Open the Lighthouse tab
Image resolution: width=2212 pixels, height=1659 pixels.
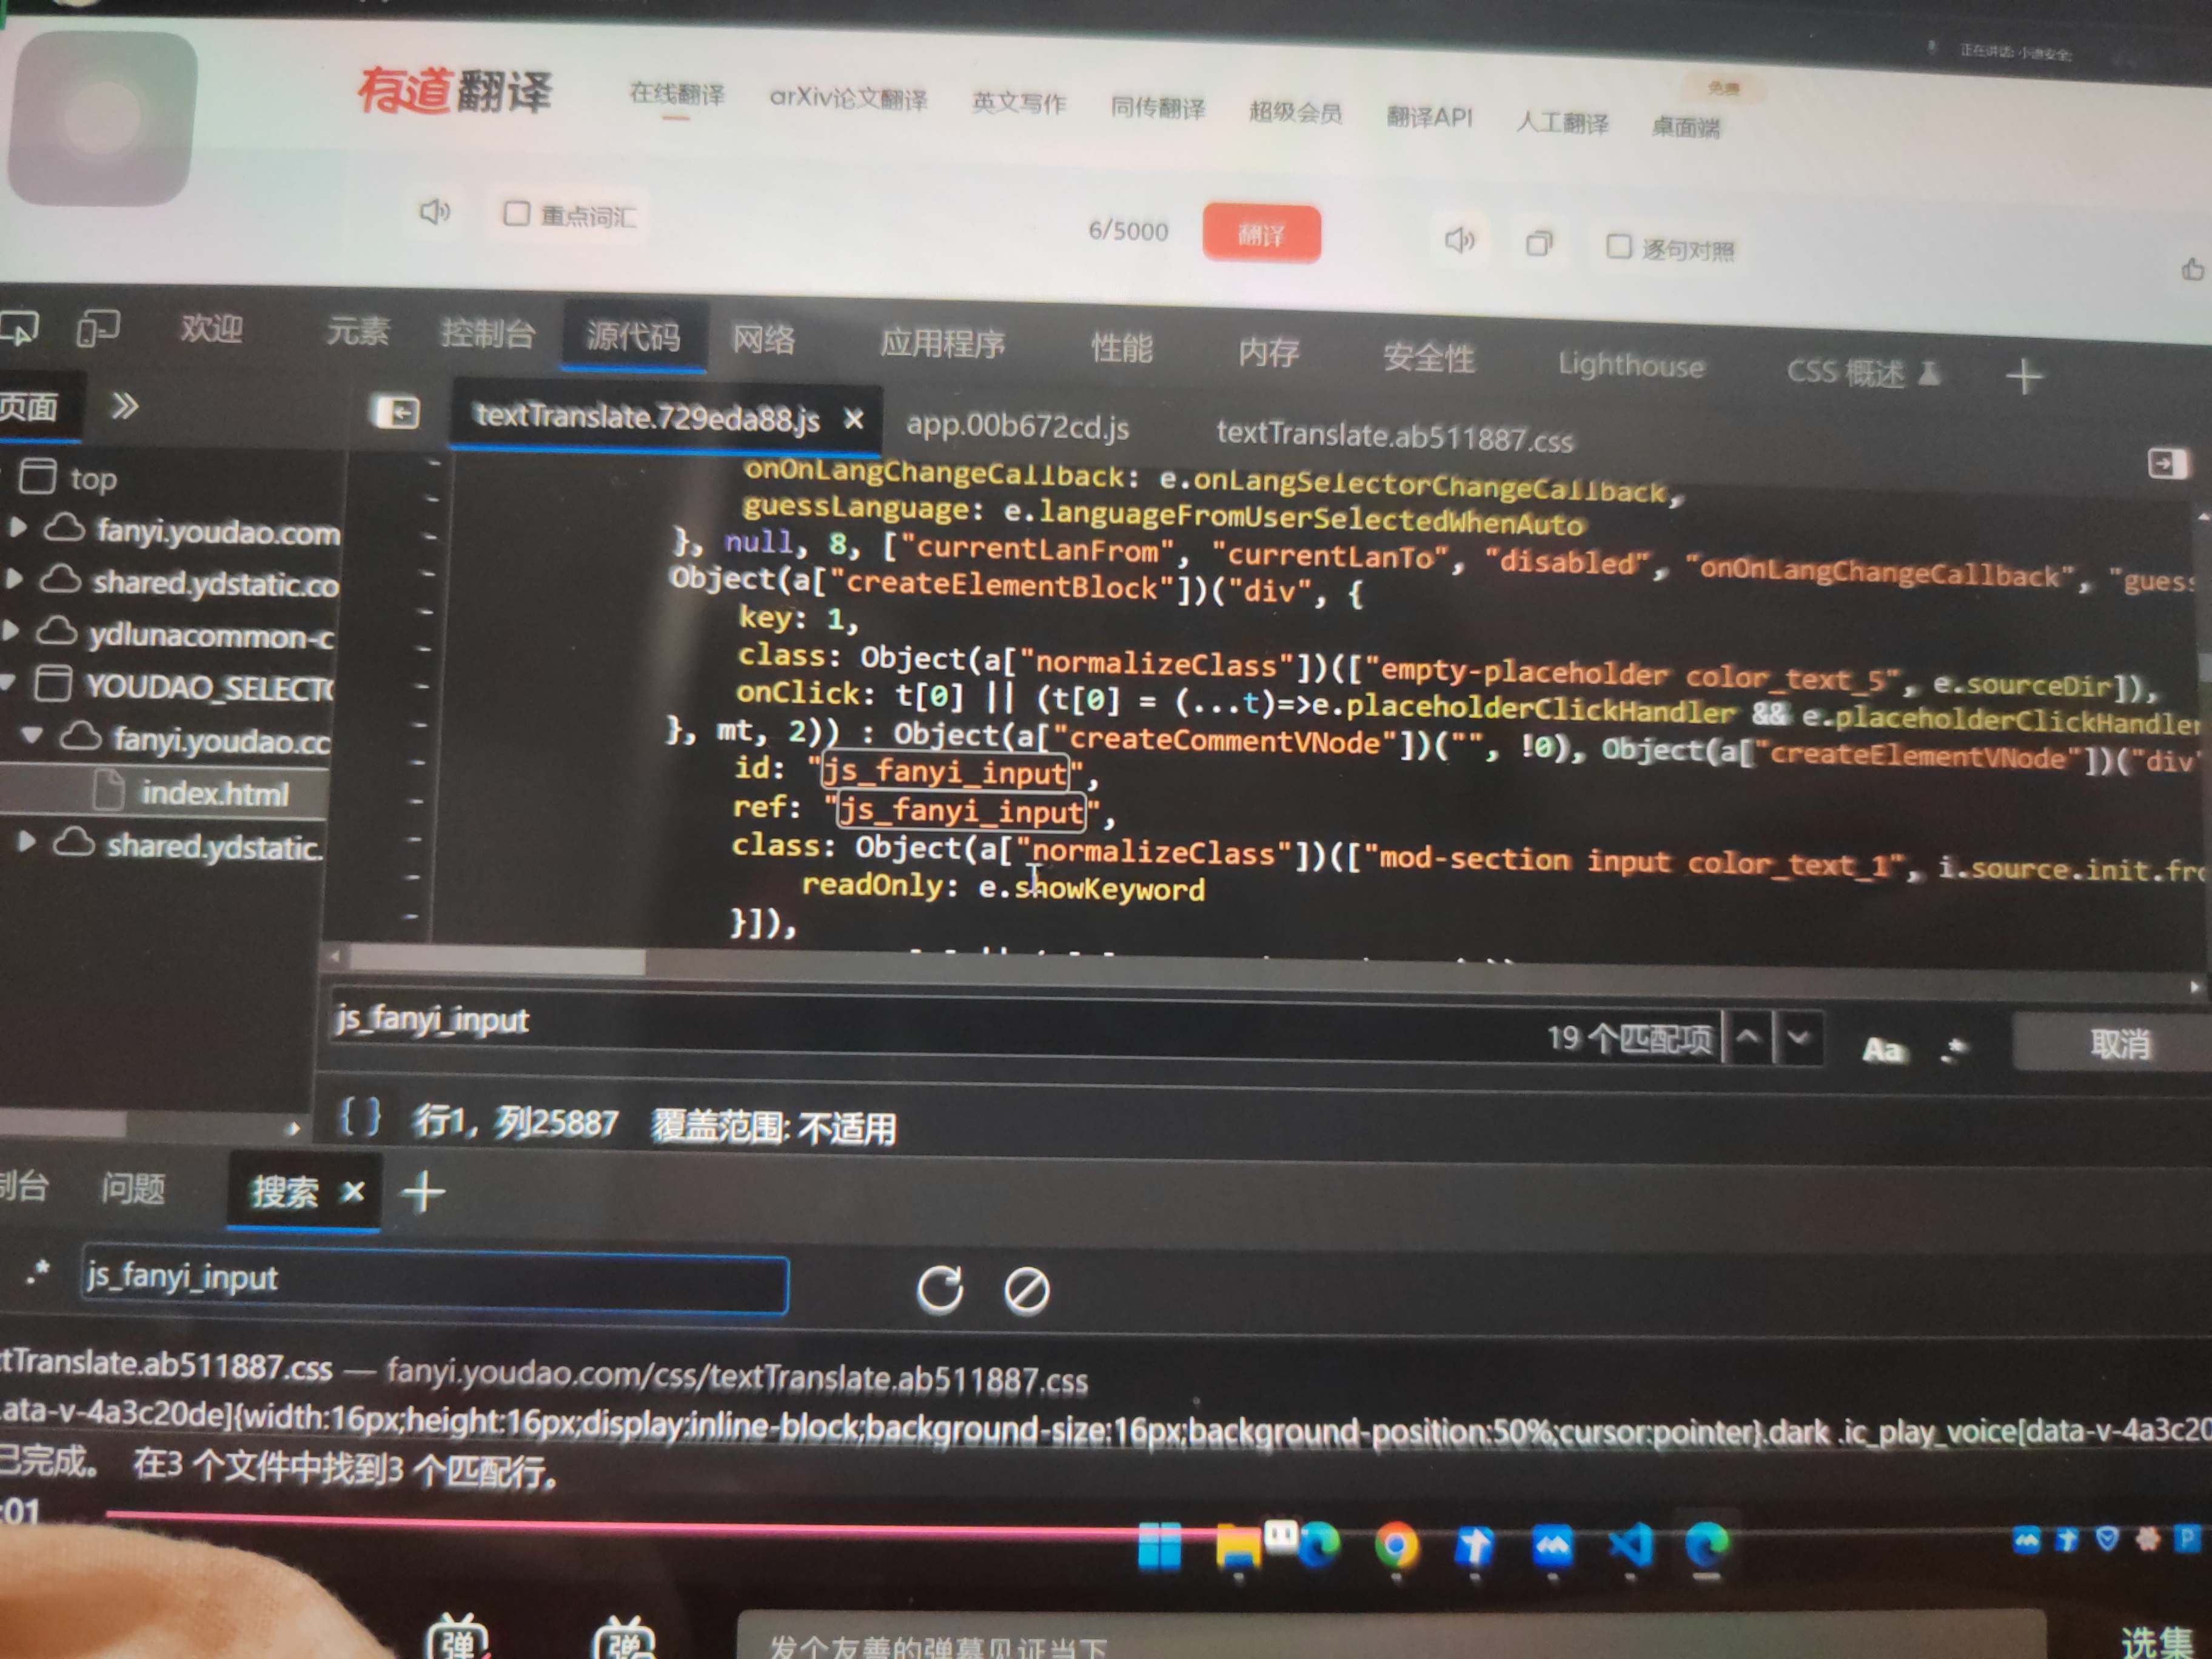click(1631, 364)
